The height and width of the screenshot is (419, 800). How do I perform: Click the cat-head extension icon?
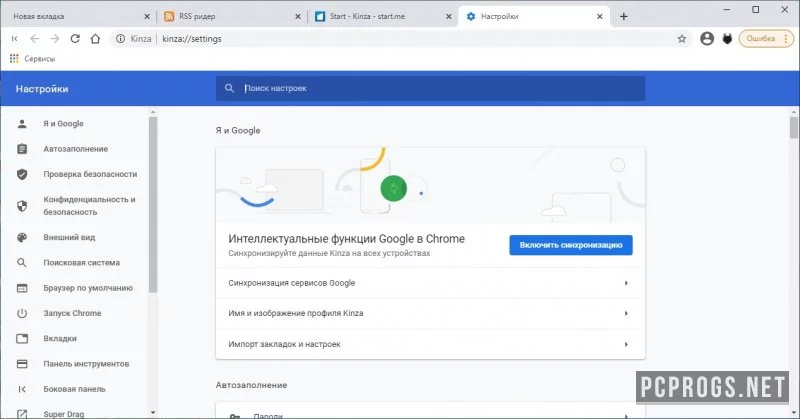tap(728, 38)
